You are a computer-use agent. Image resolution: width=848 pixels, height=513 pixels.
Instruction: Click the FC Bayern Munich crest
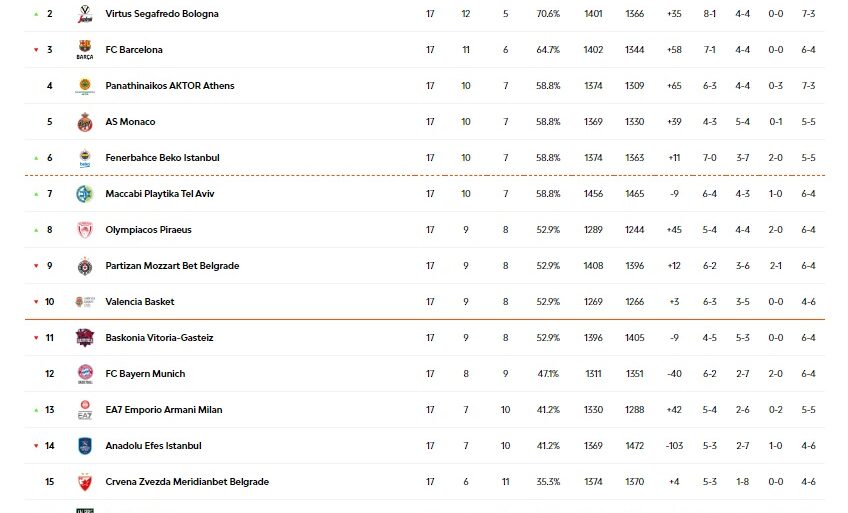coord(85,374)
